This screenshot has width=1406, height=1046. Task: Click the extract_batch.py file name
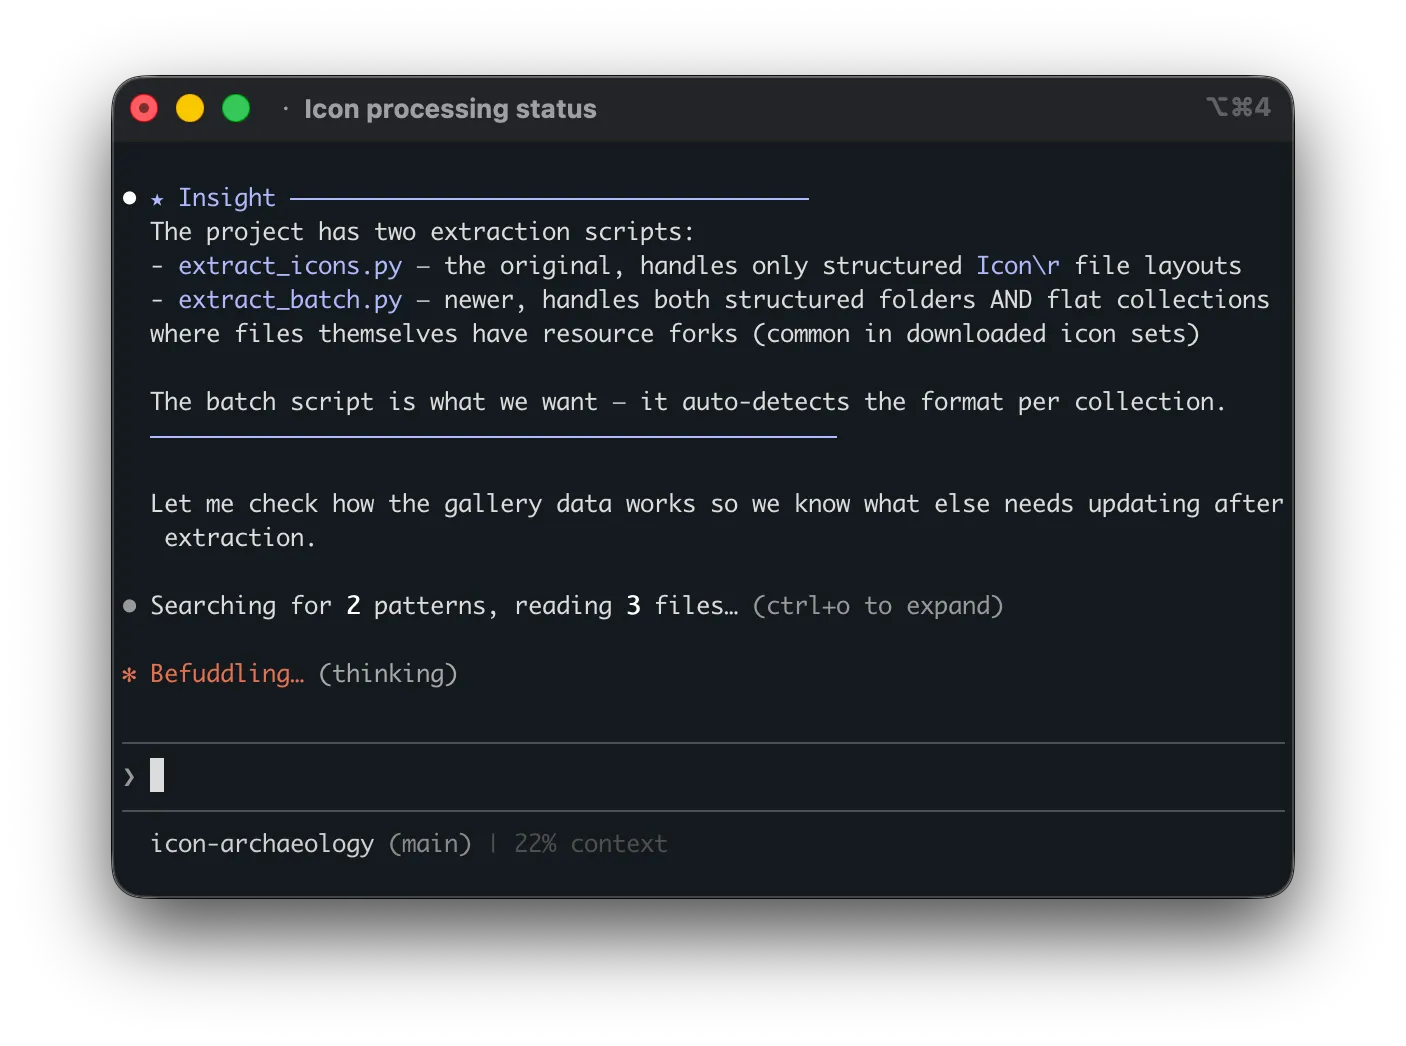click(290, 300)
